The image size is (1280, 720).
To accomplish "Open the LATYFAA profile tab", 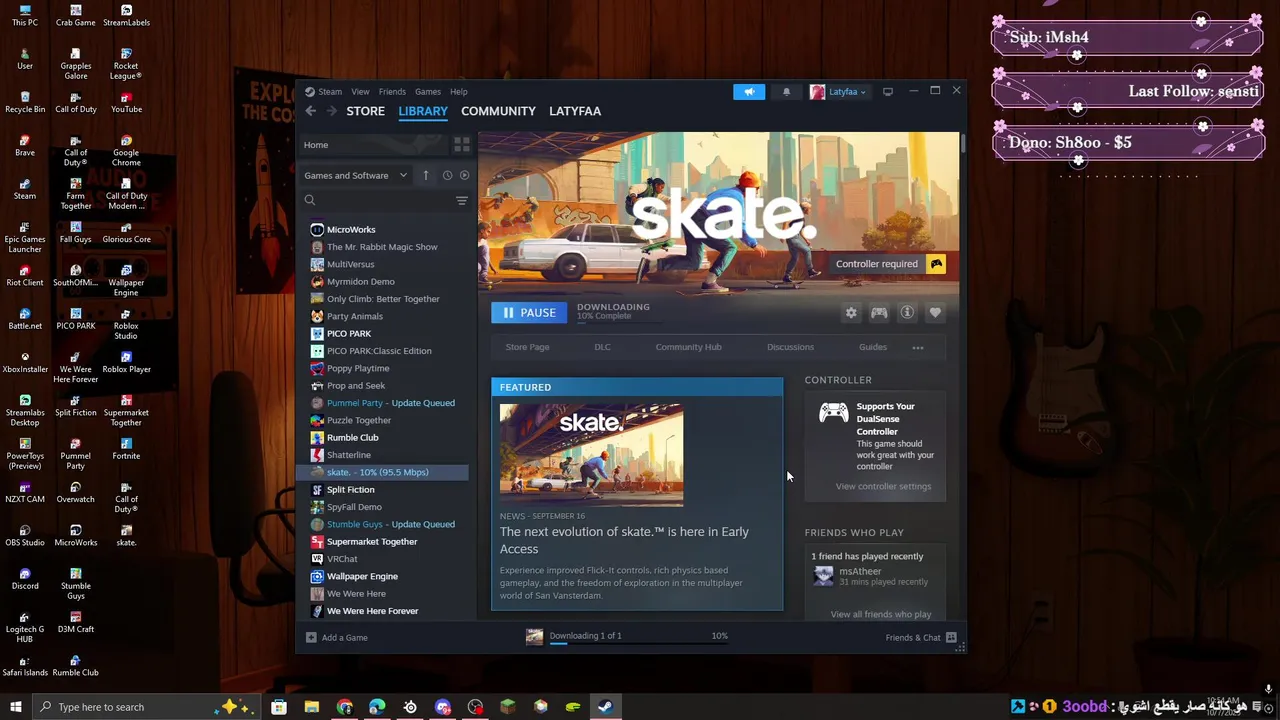I will [575, 111].
